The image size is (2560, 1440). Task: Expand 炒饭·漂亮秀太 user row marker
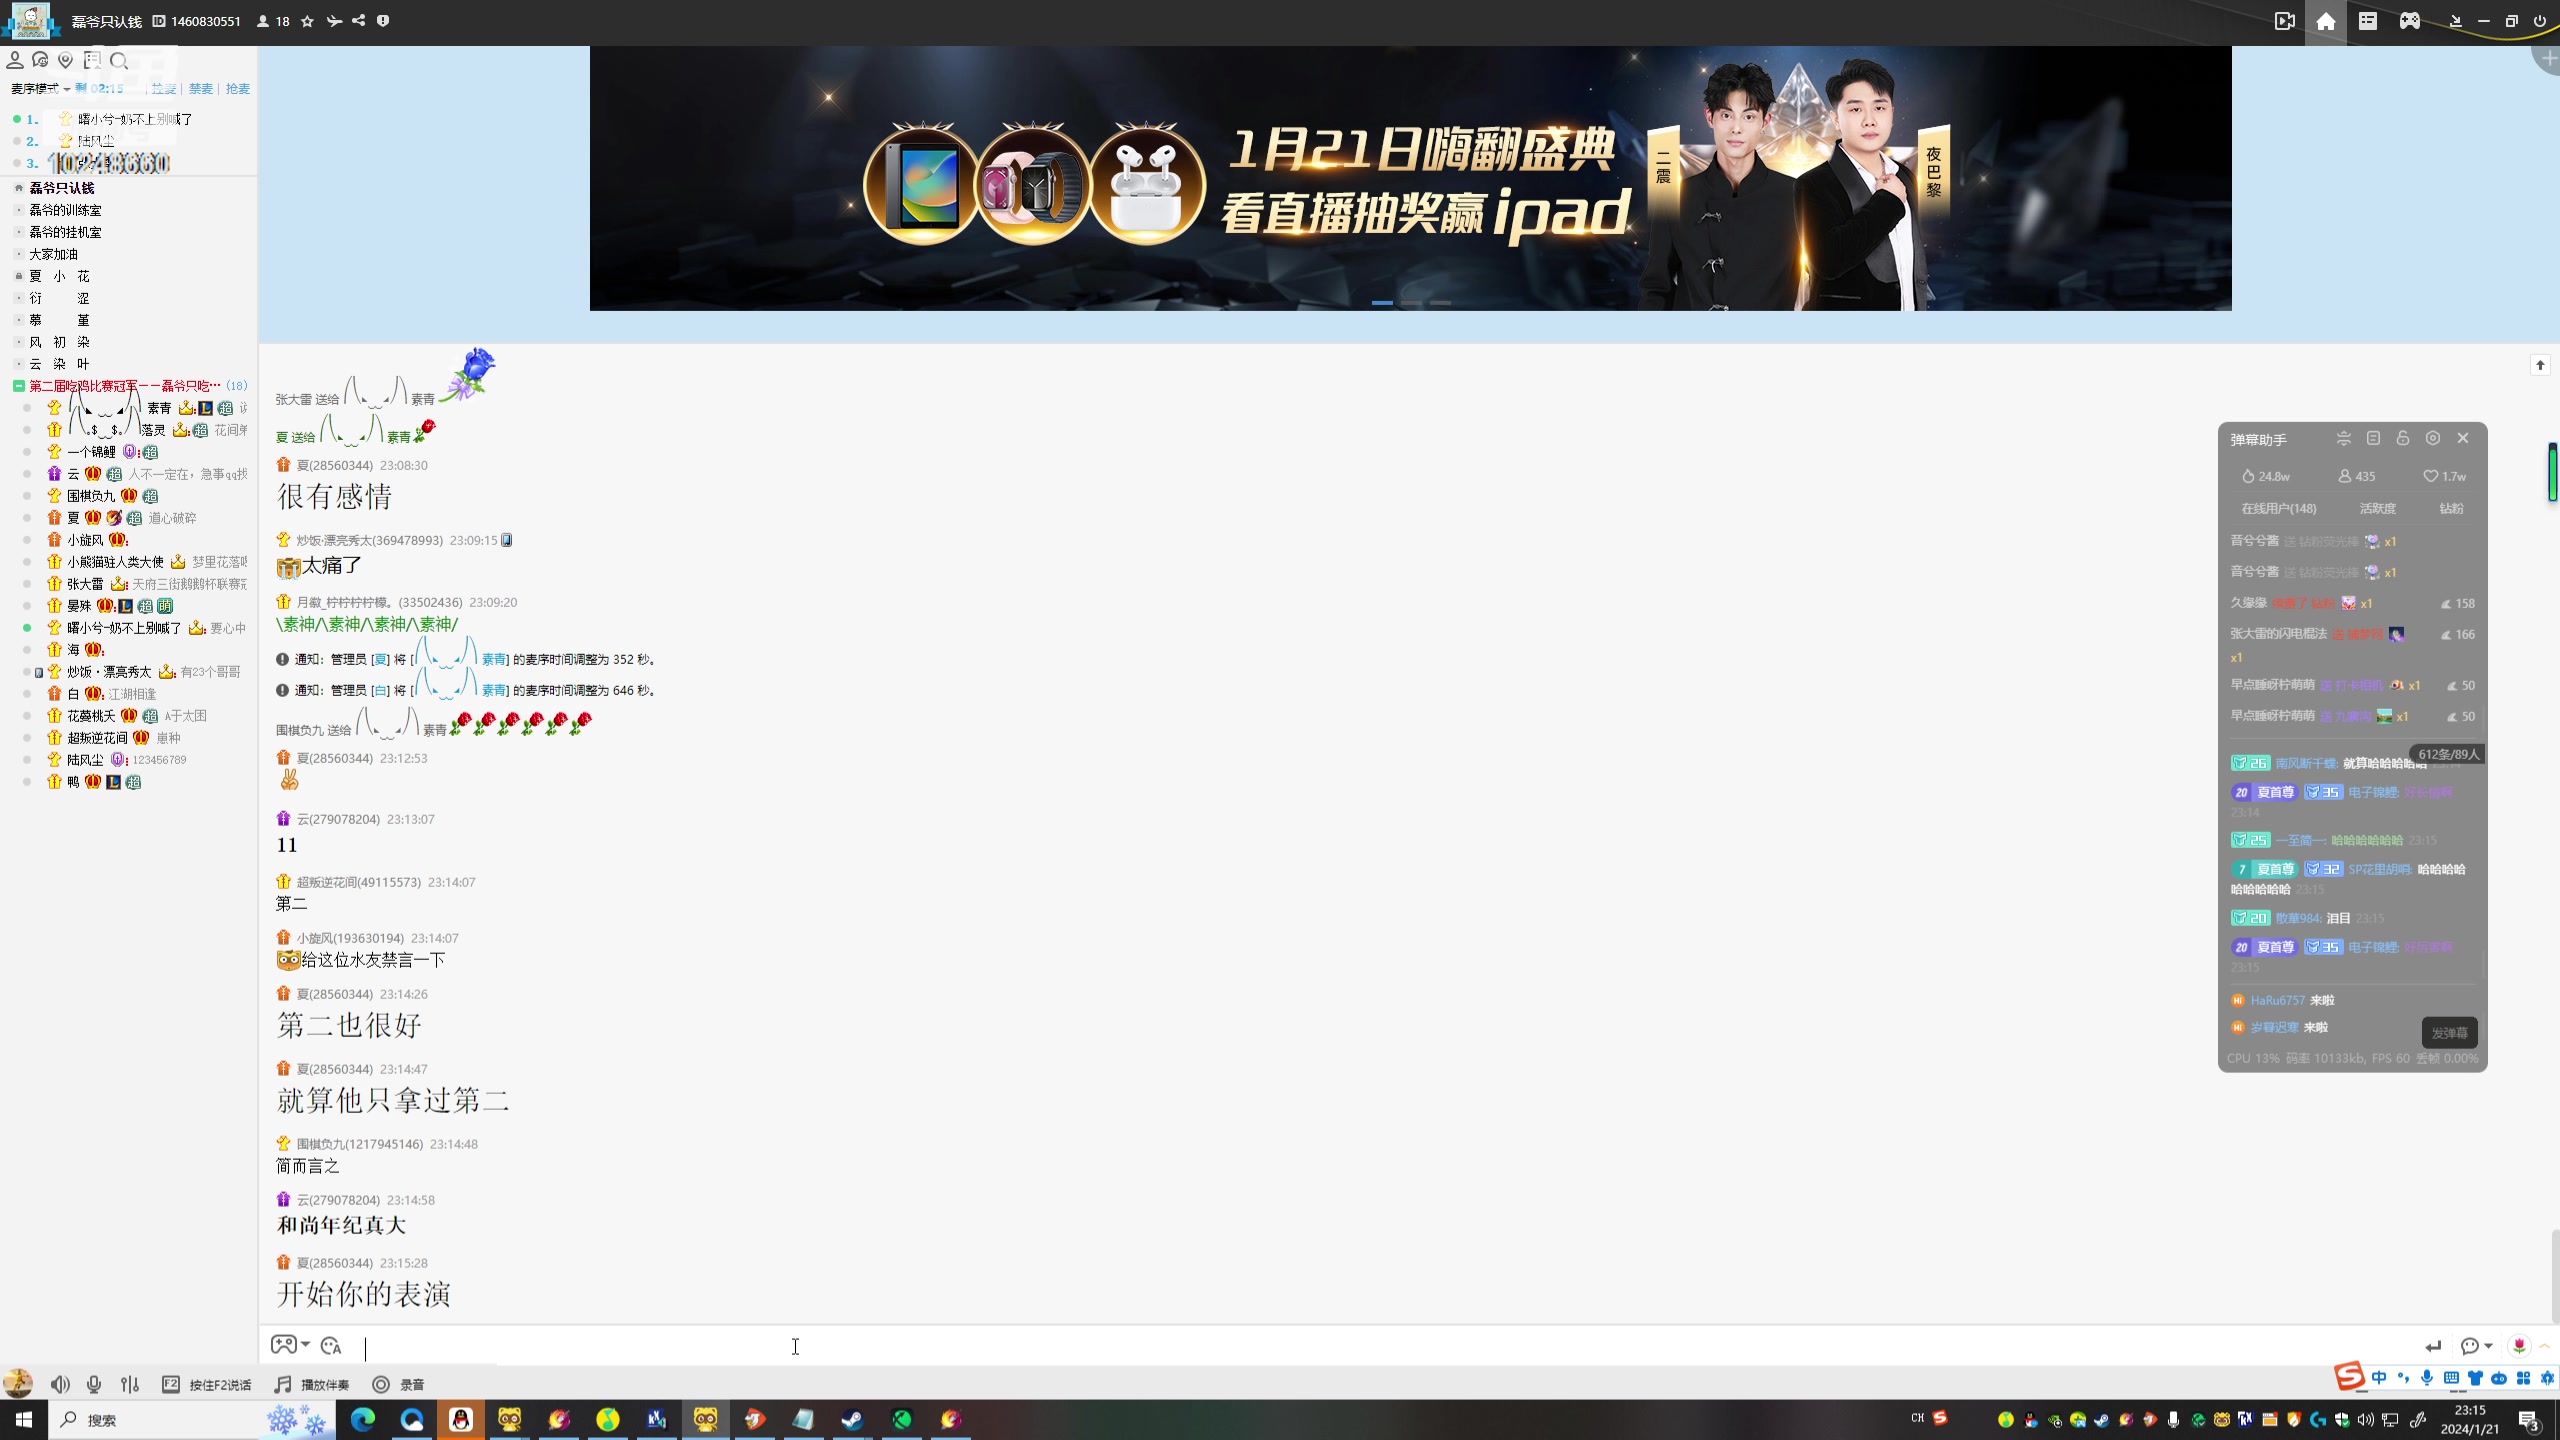click(x=39, y=672)
